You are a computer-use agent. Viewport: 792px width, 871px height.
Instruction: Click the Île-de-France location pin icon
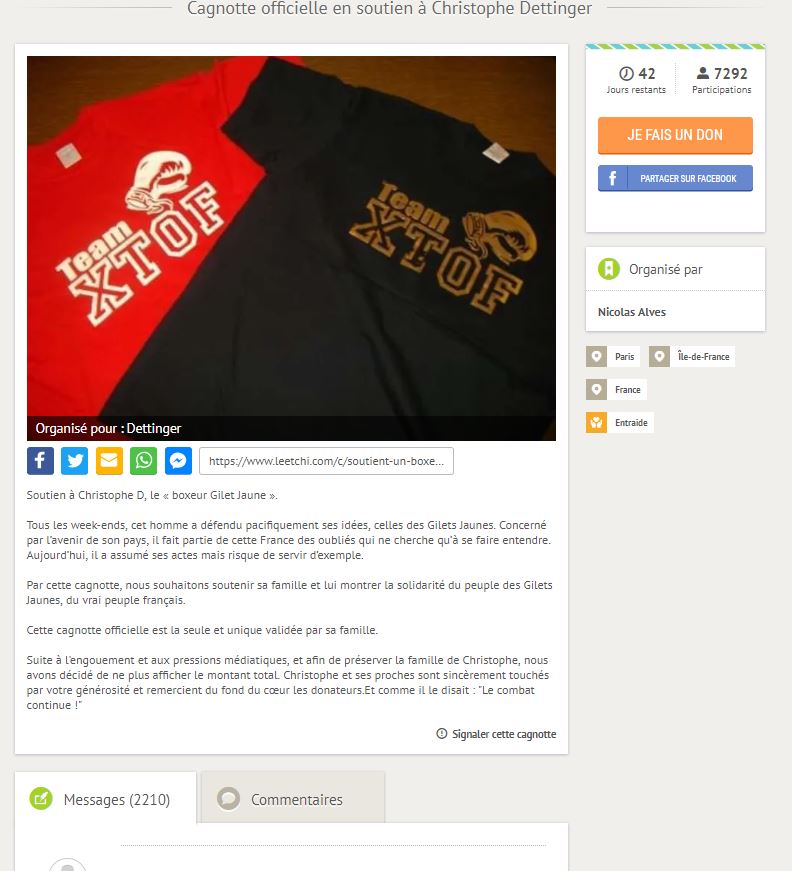pos(659,356)
